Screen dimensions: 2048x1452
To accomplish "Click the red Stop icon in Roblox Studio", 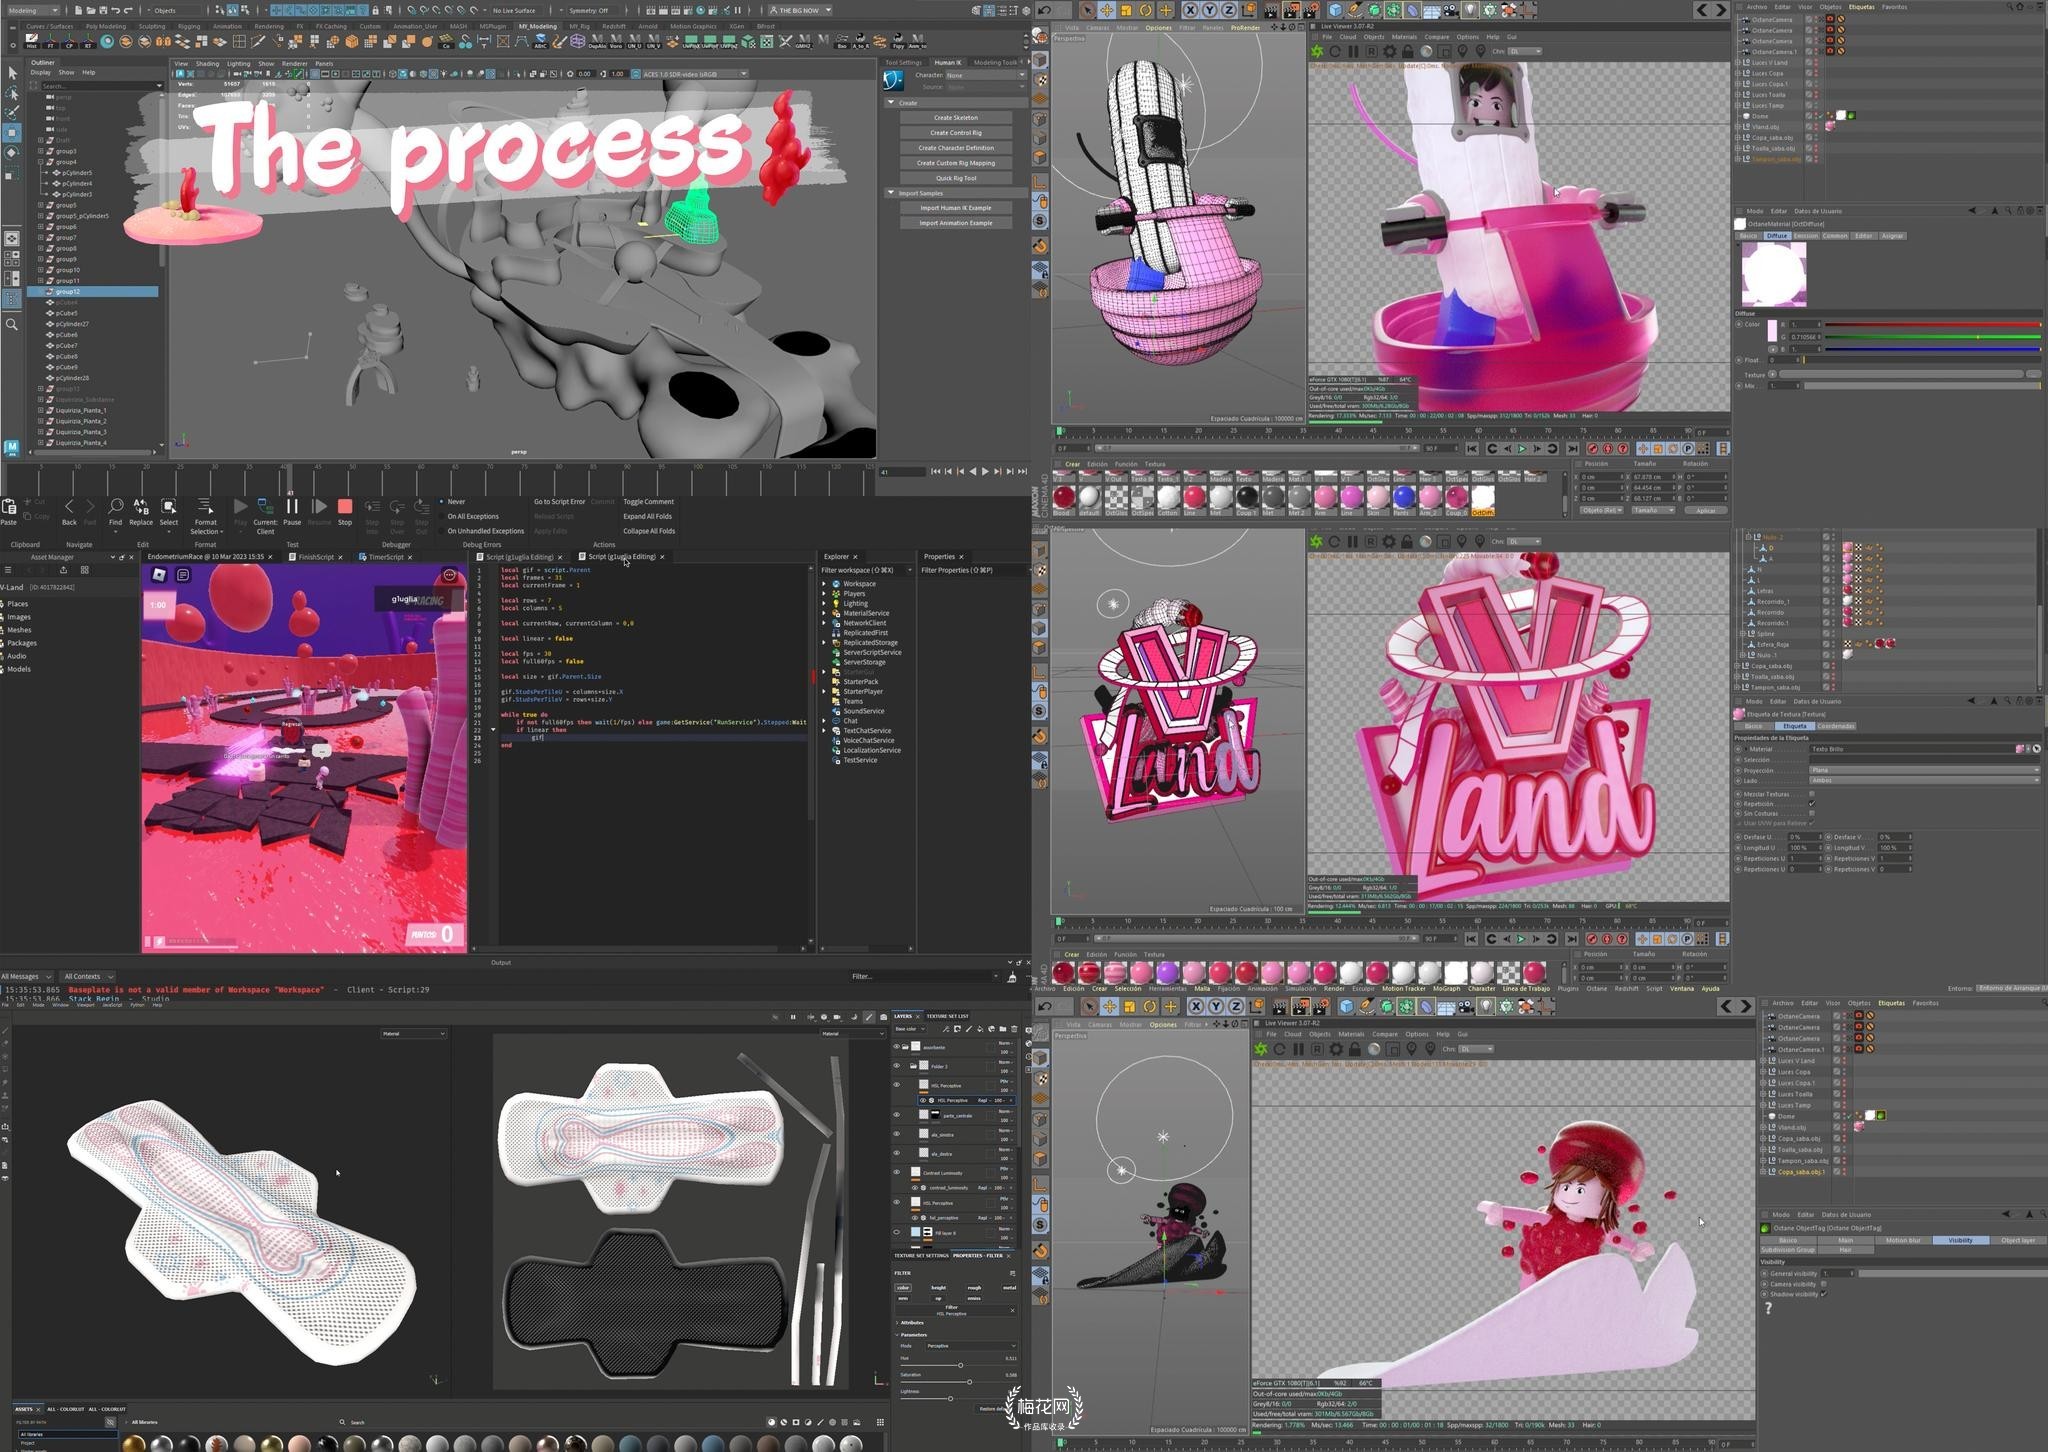I will 345,507.
